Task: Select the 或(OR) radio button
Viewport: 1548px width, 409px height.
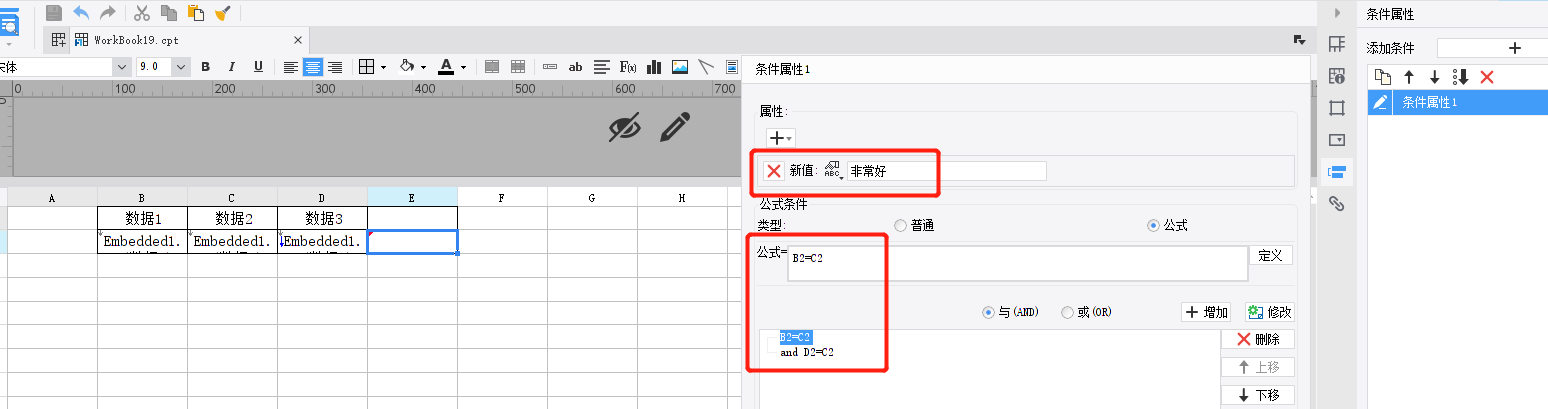Action: [1087, 312]
